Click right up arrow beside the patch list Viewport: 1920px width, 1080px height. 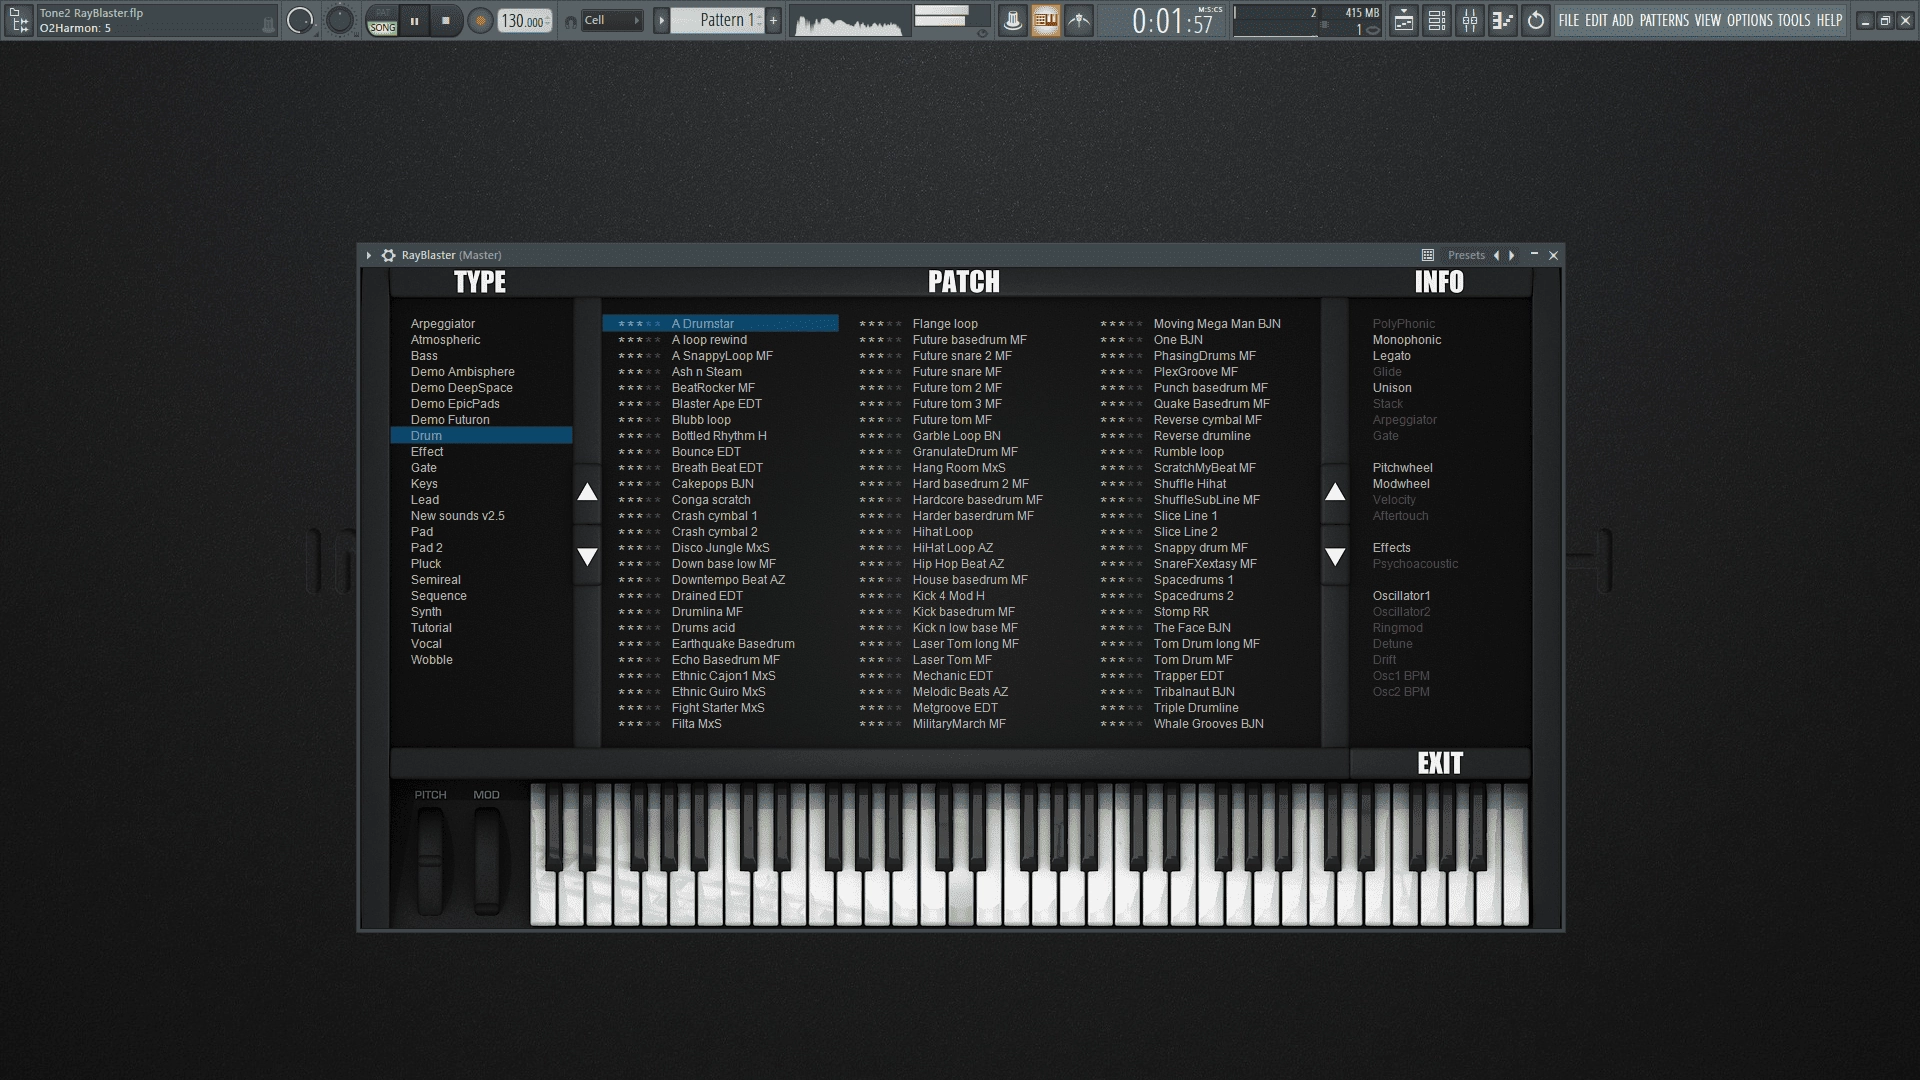tap(1335, 492)
